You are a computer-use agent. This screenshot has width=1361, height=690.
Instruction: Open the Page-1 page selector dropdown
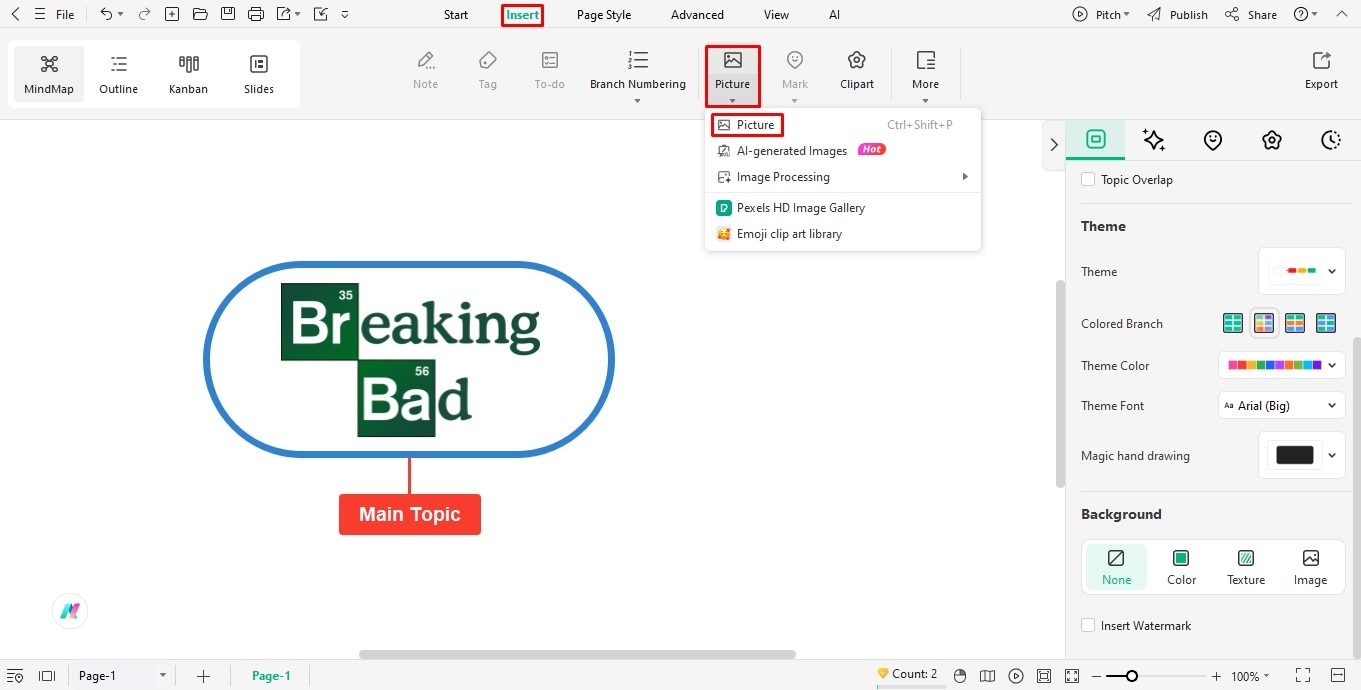pyautogui.click(x=123, y=676)
